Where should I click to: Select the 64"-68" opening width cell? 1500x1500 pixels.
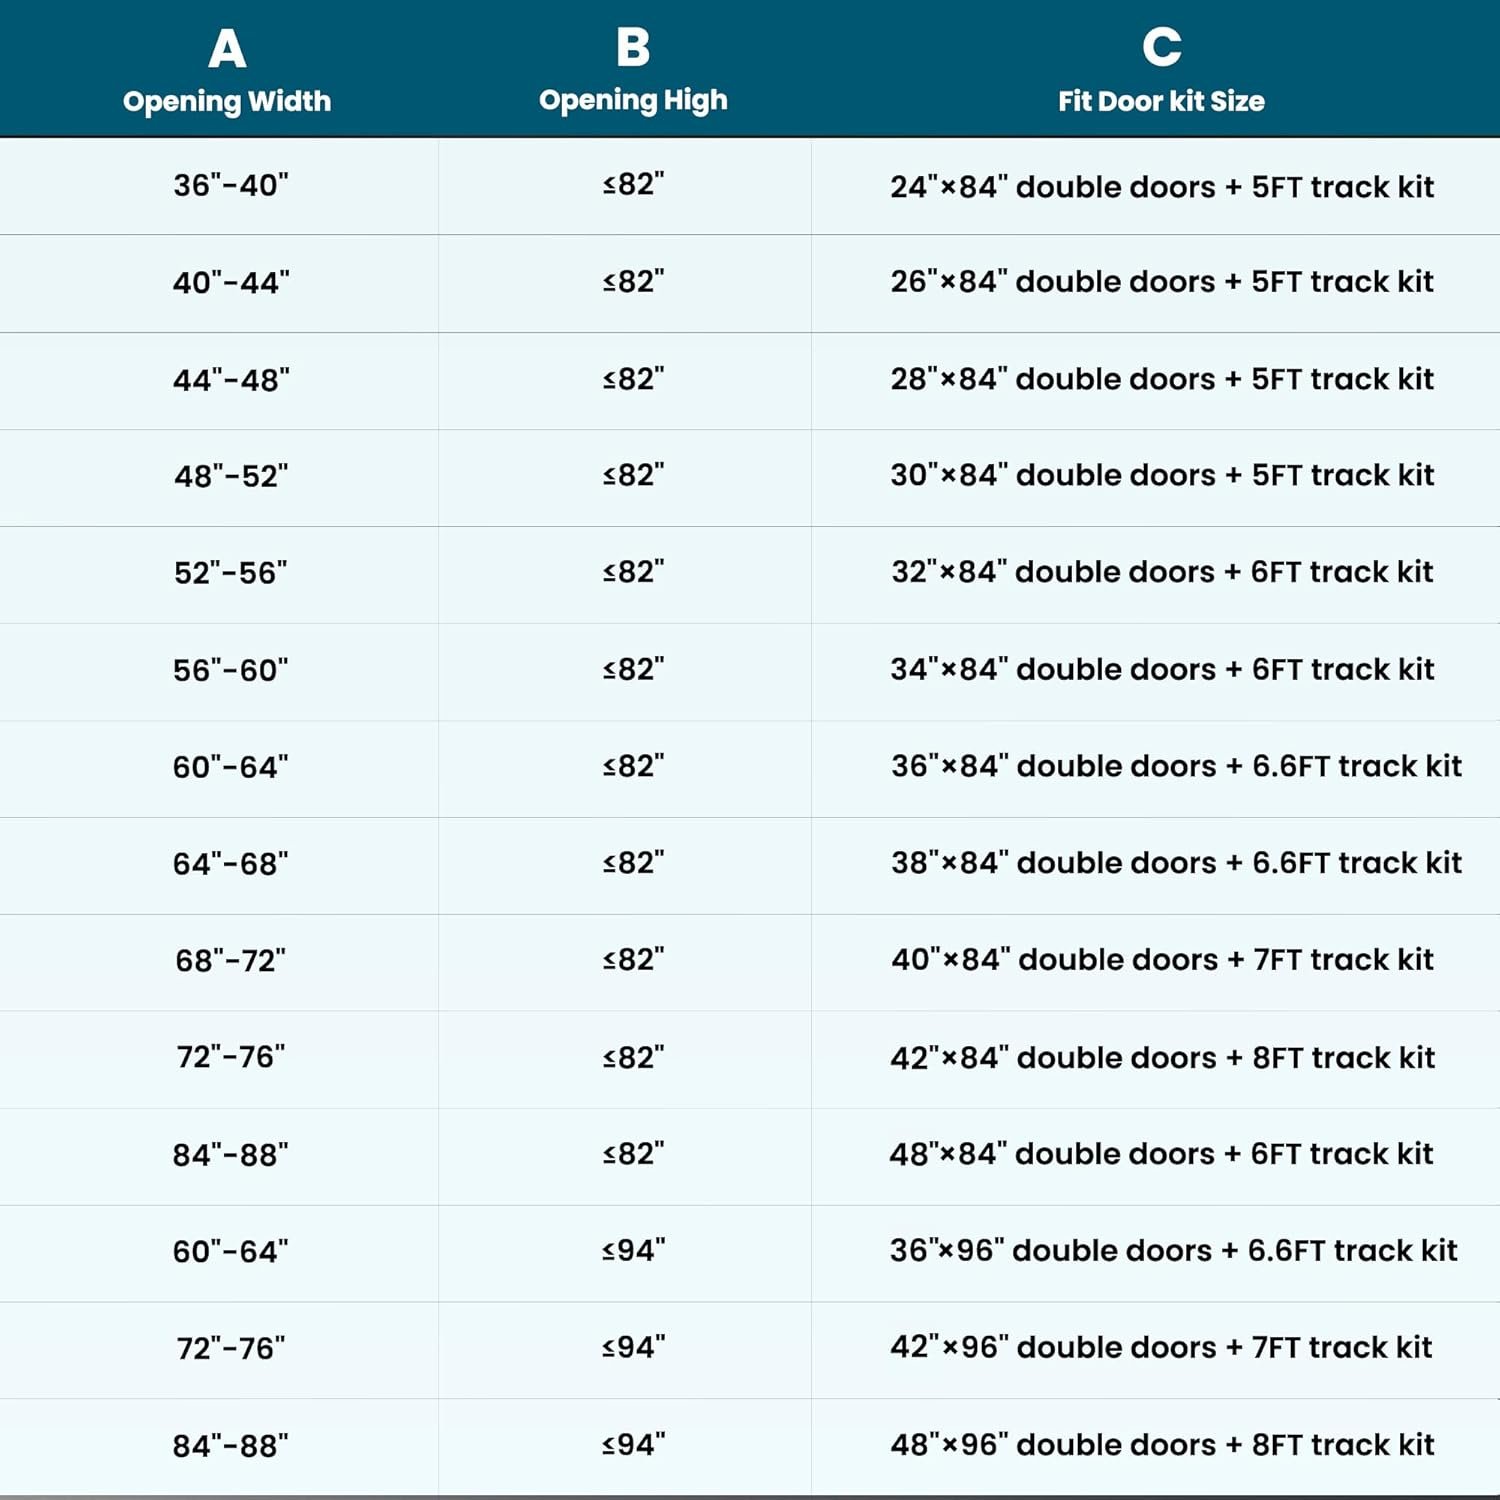[230, 864]
